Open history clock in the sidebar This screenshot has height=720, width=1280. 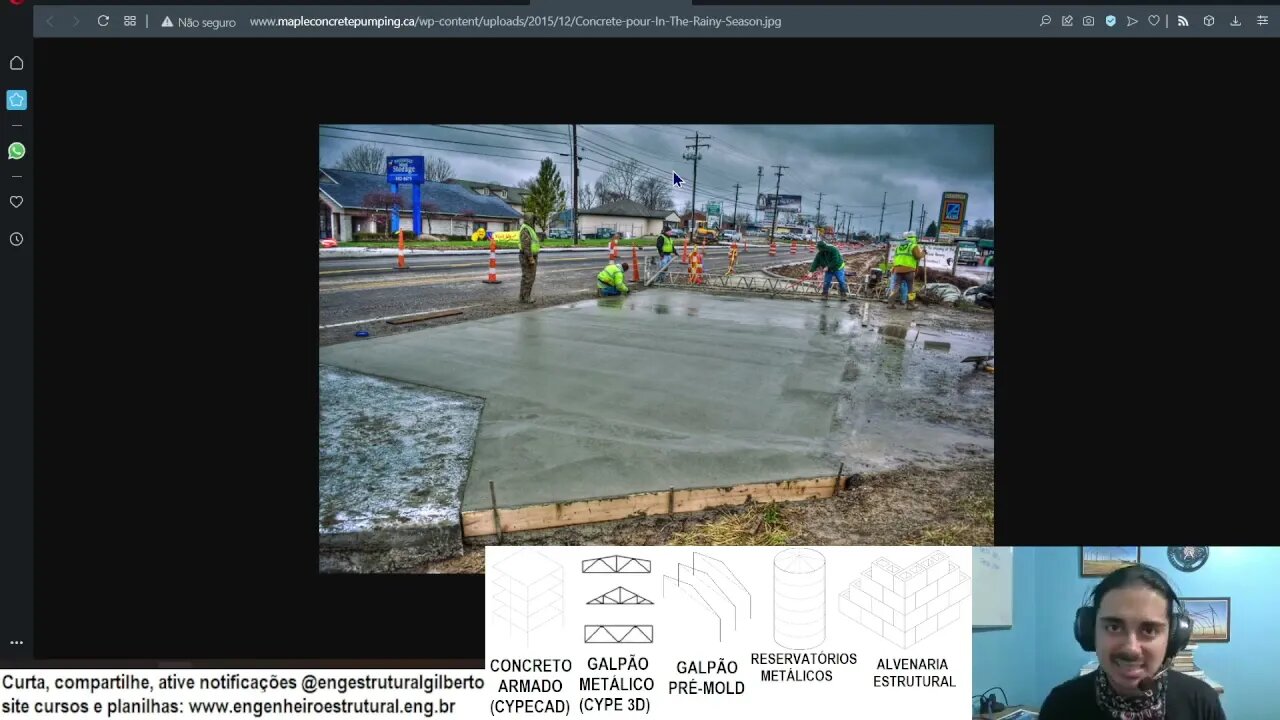click(x=16, y=239)
